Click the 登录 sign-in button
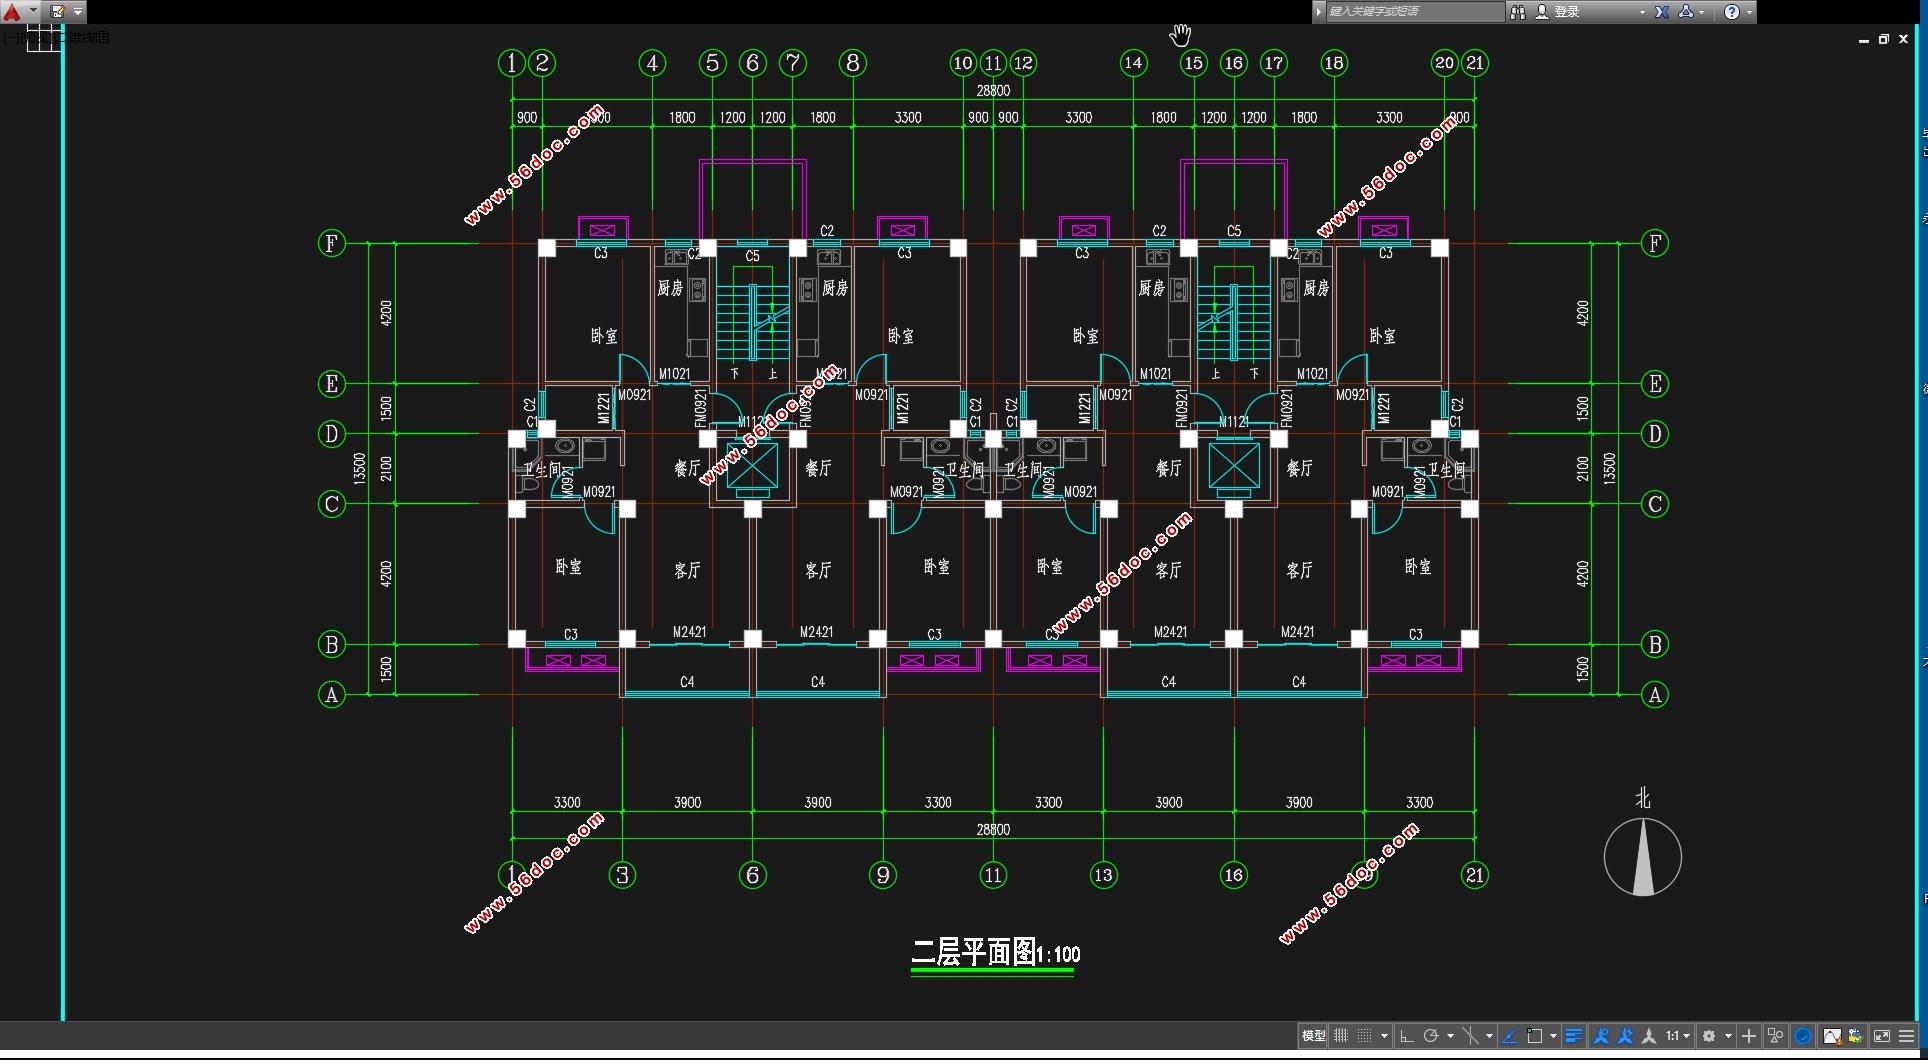1928x1060 pixels. tap(1566, 12)
